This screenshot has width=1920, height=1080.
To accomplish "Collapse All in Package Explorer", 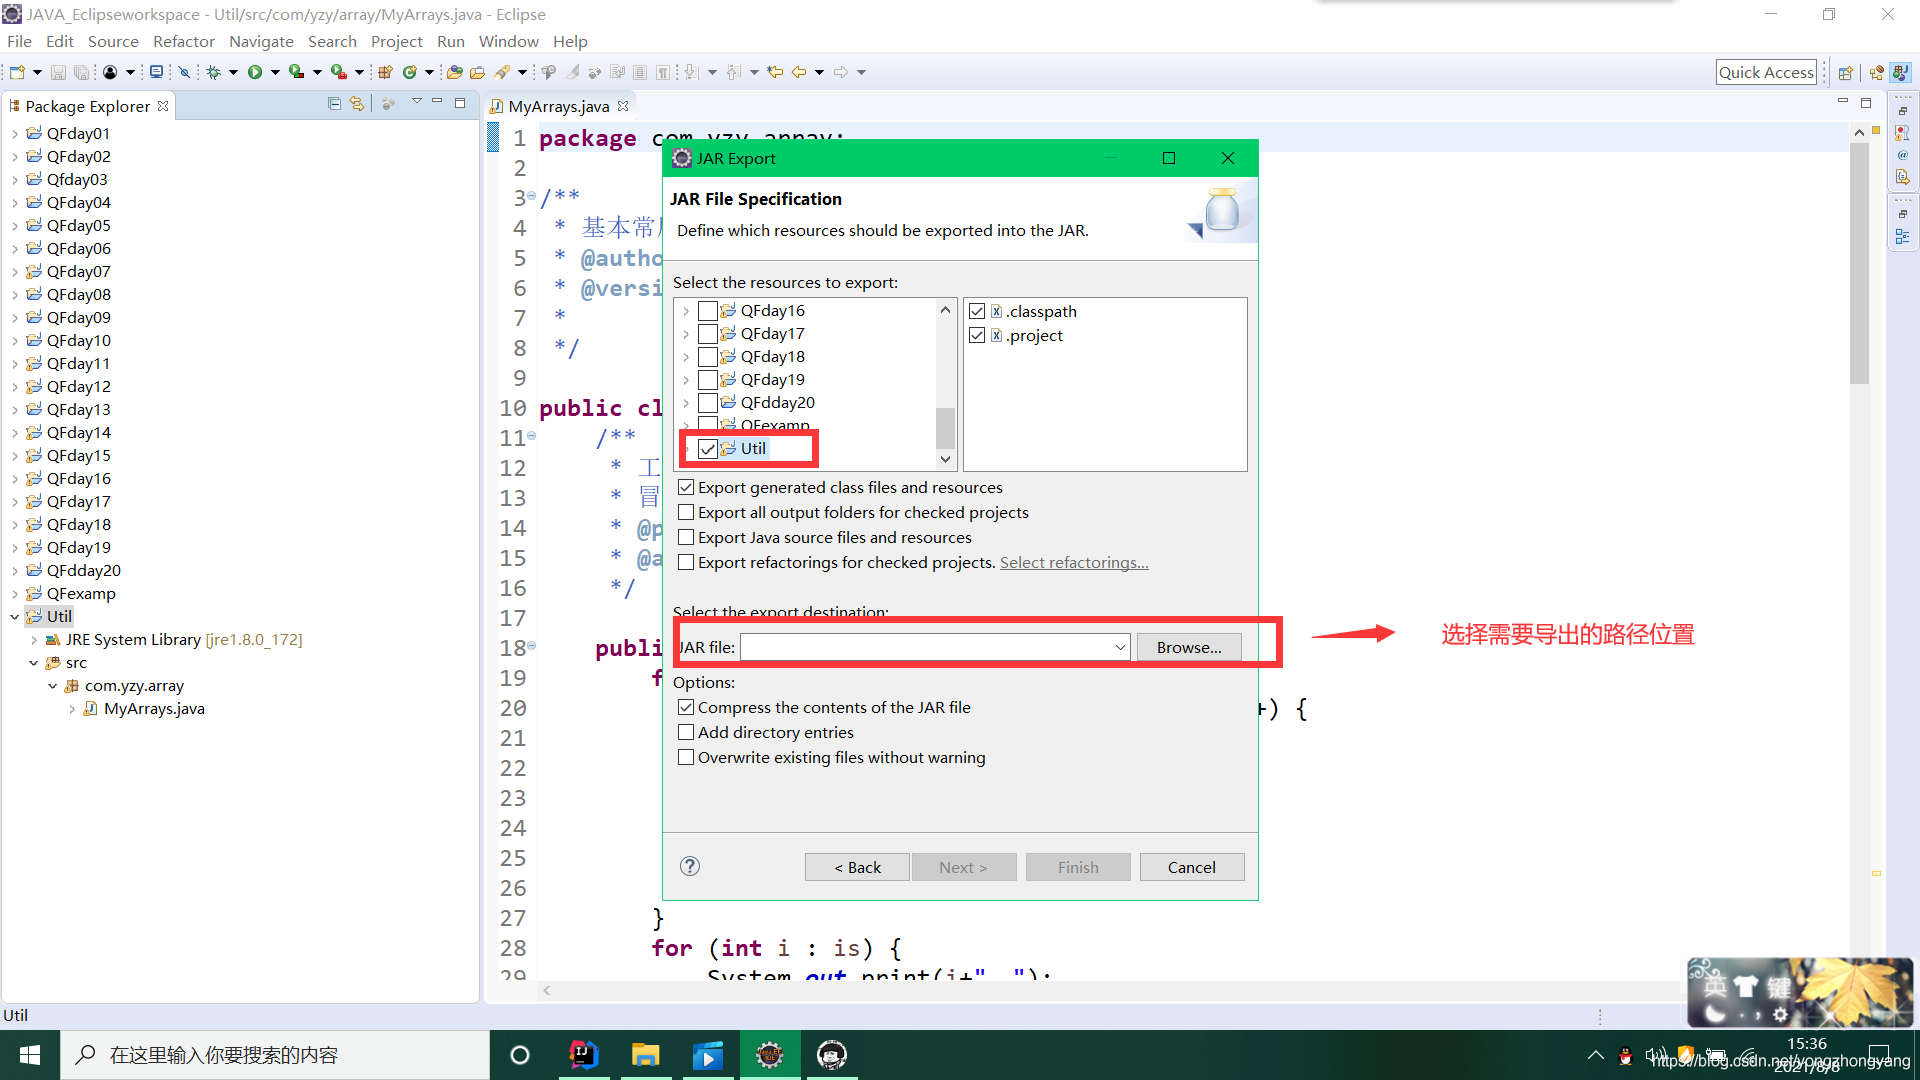I will pyautogui.click(x=335, y=104).
